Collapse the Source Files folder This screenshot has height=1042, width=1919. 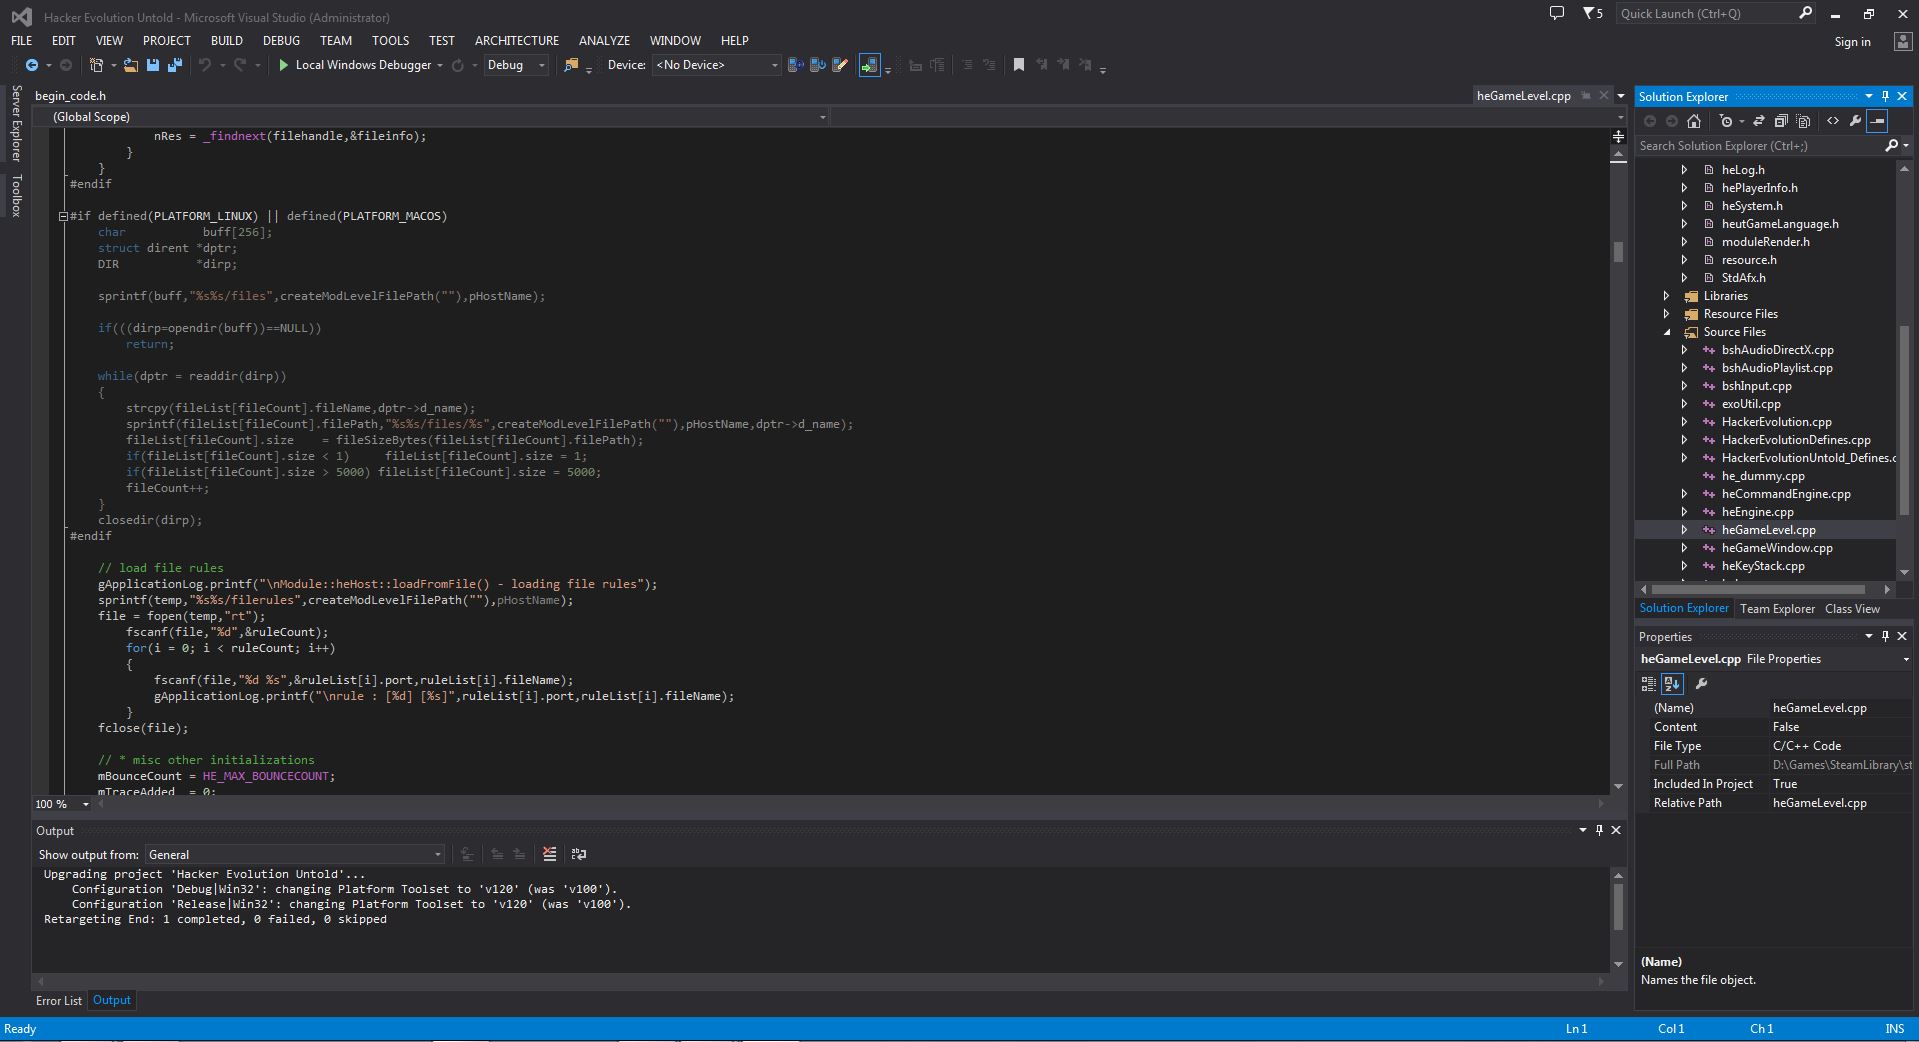pos(1666,332)
